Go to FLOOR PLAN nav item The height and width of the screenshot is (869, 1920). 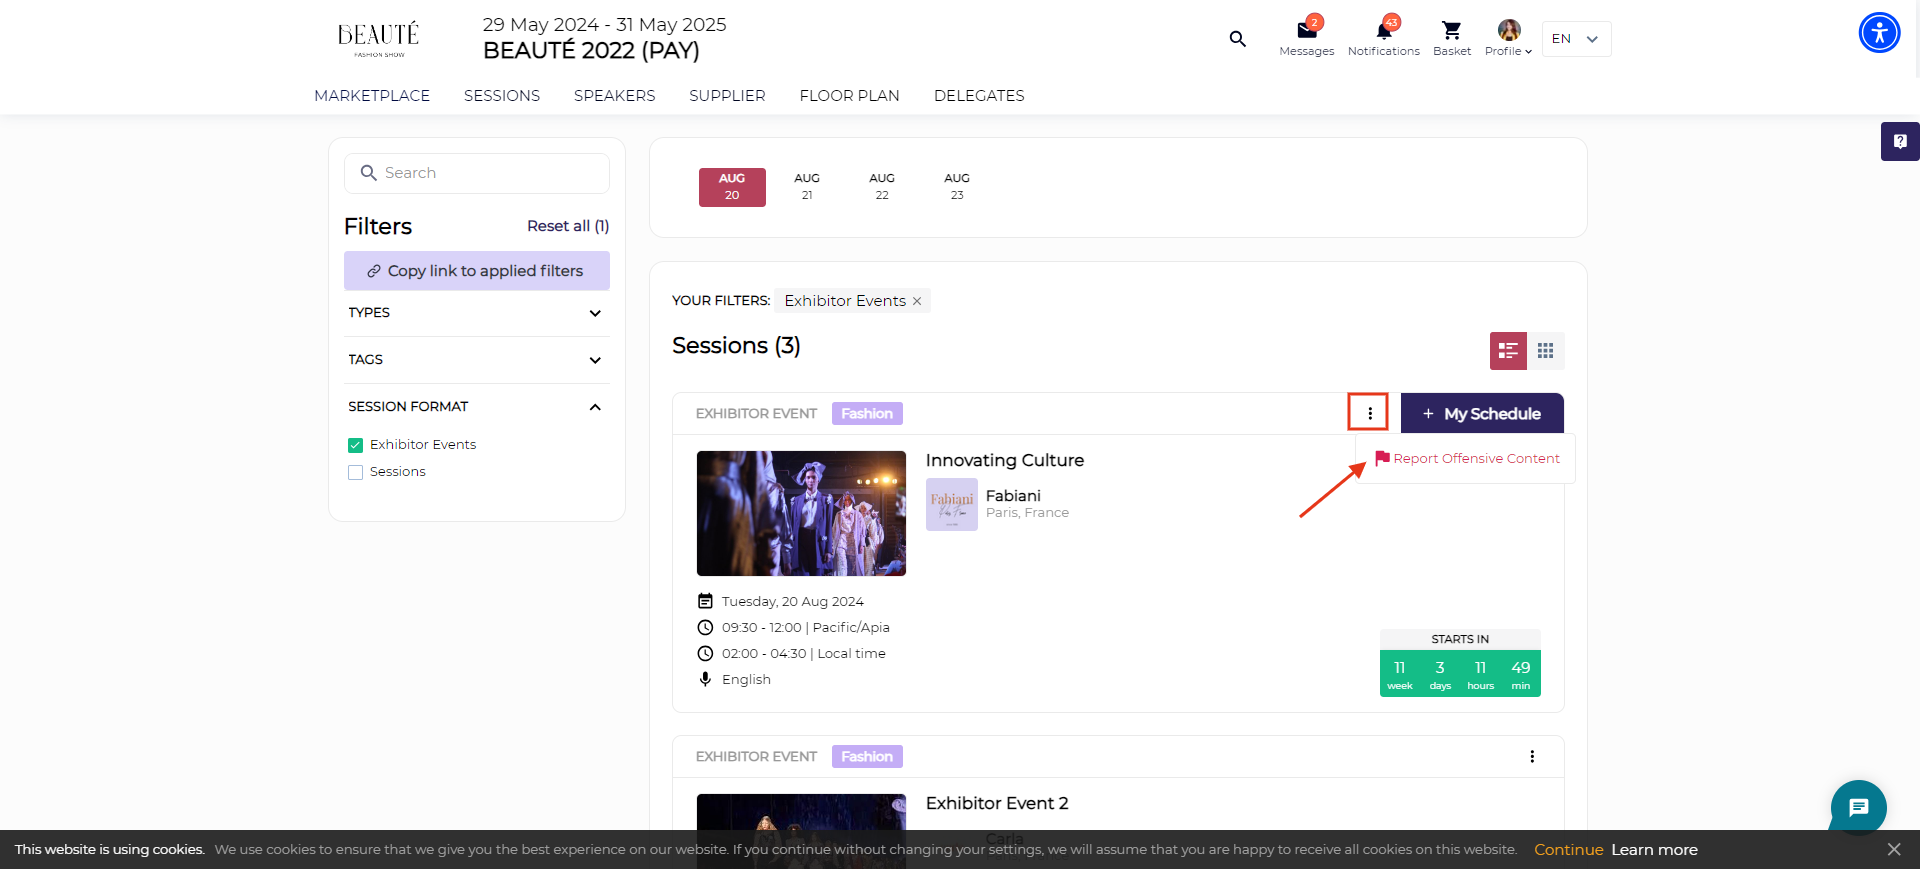(850, 96)
